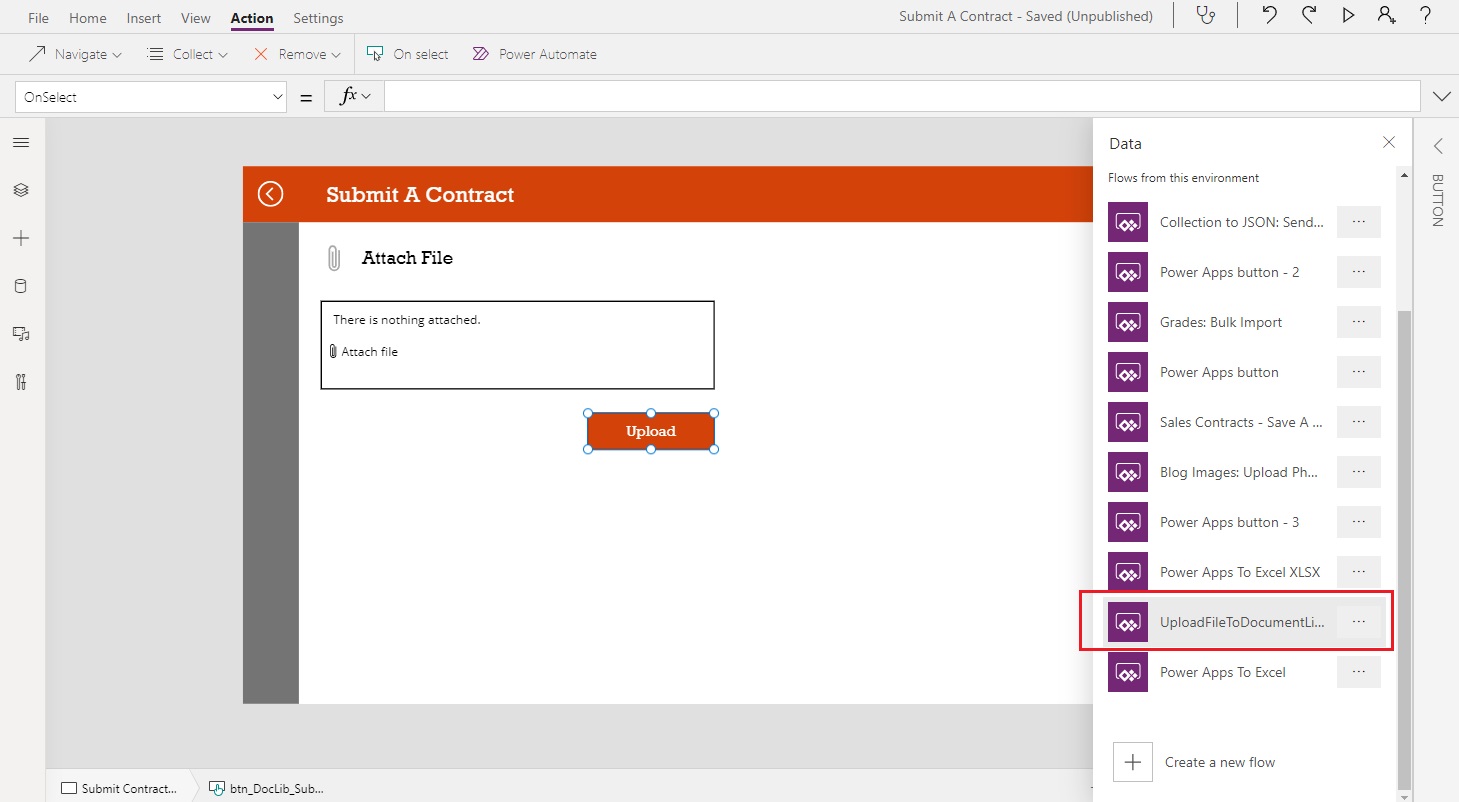Click Create a new flow
This screenshot has width=1459, height=802.
tap(1220, 762)
